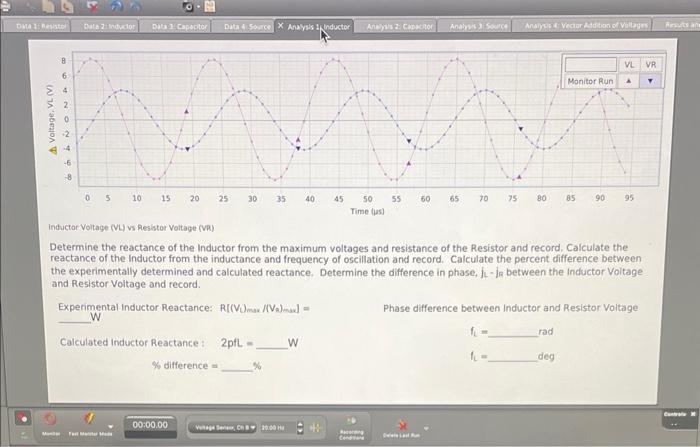Click the empty legend name field
This screenshot has height=447, width=700.
[591, 65]
